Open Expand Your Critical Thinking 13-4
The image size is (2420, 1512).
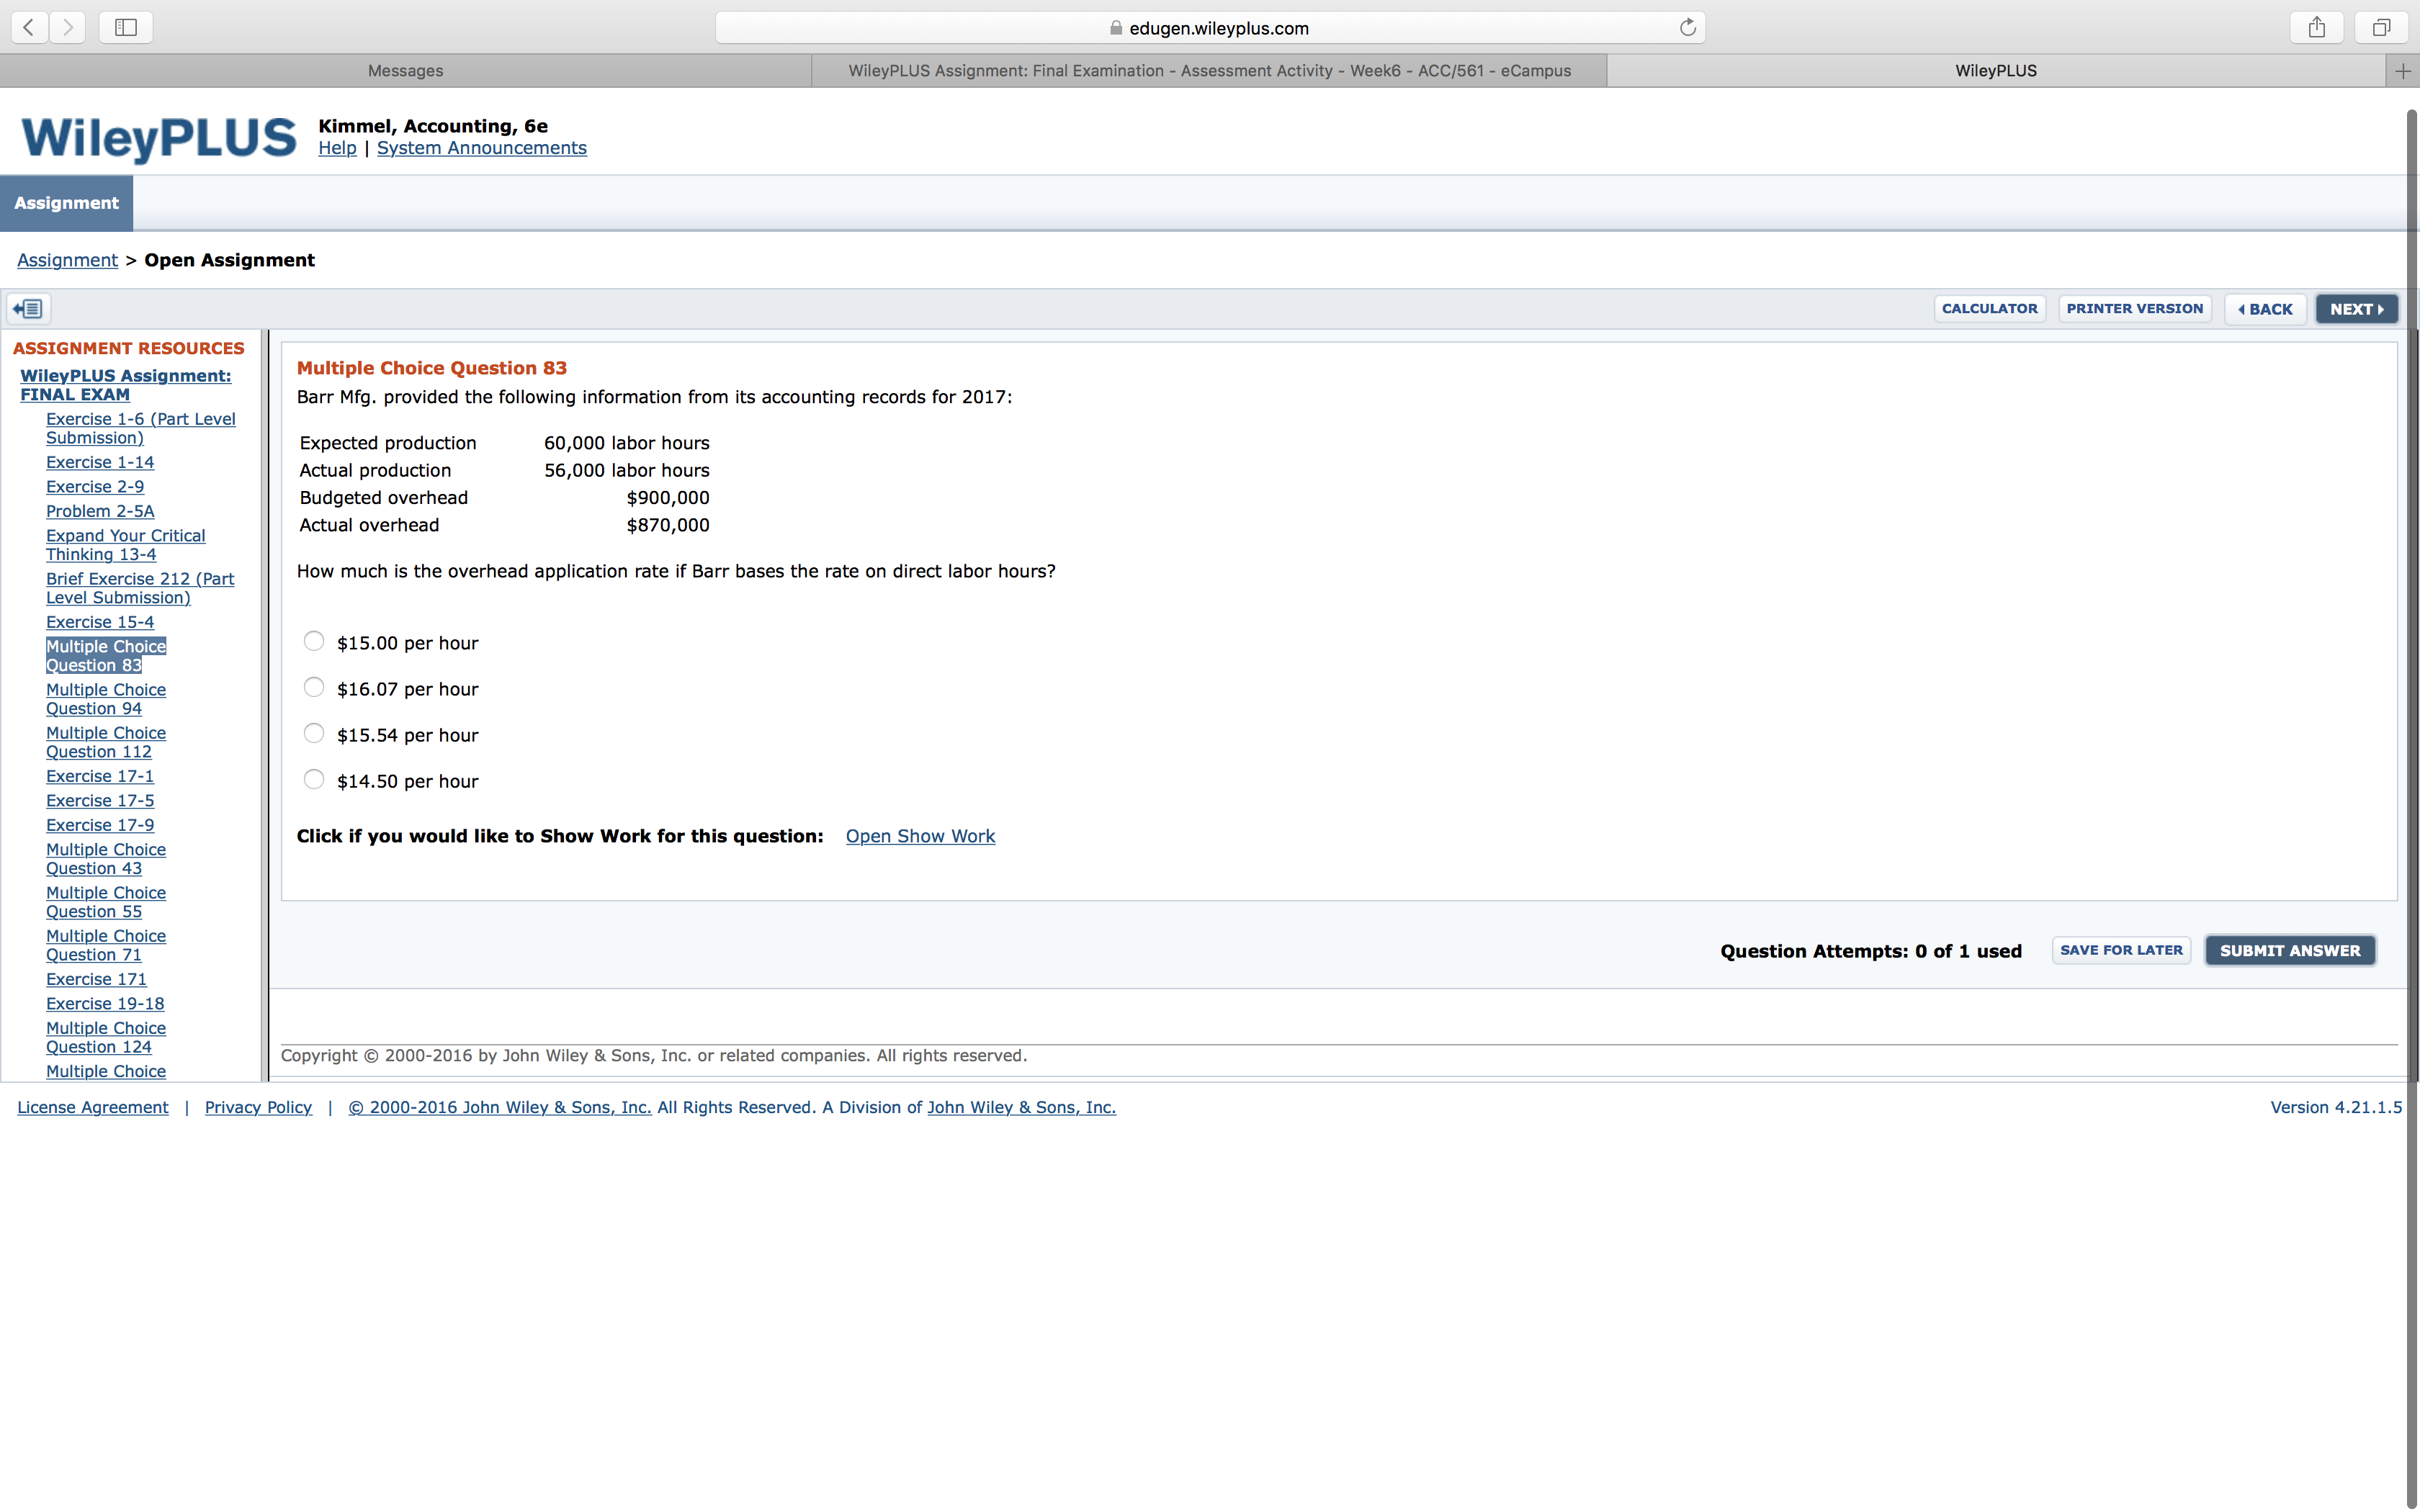pyautogui.click(x=126, y=545)
